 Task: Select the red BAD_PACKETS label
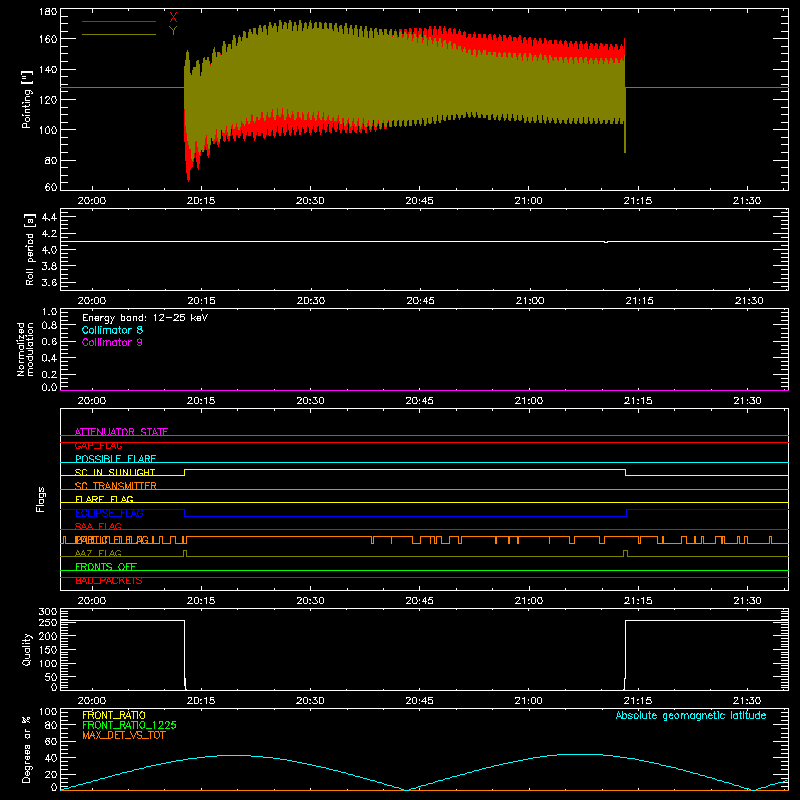point(109,581)
